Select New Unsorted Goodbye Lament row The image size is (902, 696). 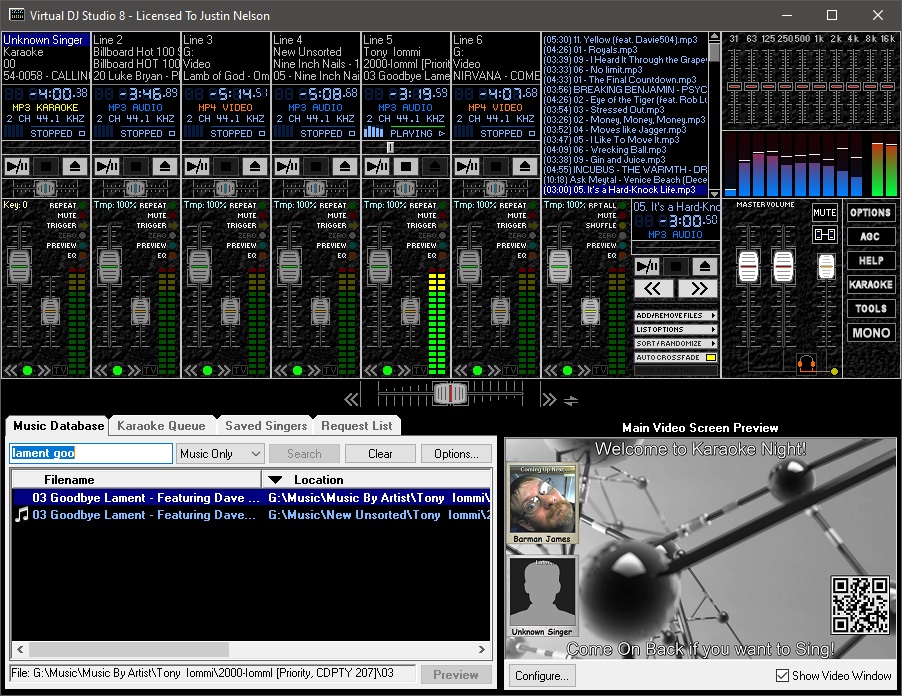251,515
